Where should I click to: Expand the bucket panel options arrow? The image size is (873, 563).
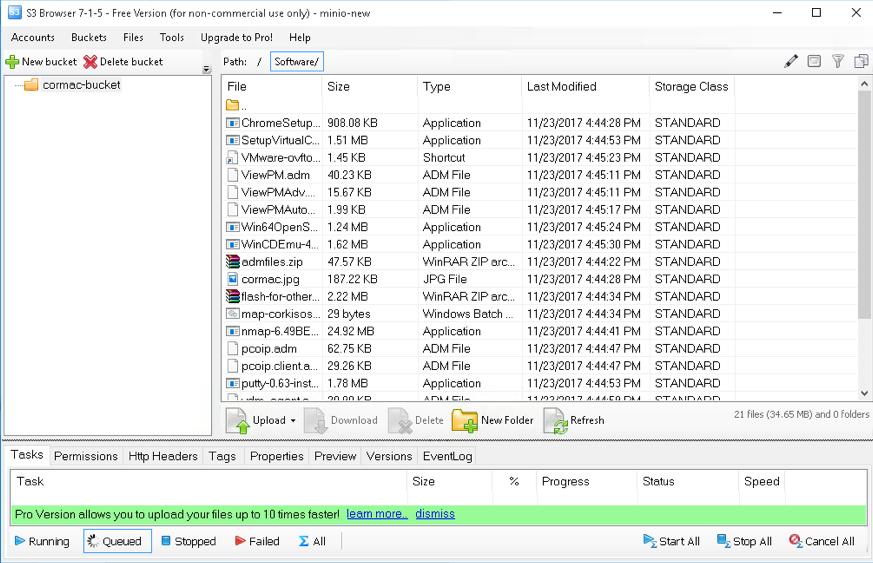(207, 70)
